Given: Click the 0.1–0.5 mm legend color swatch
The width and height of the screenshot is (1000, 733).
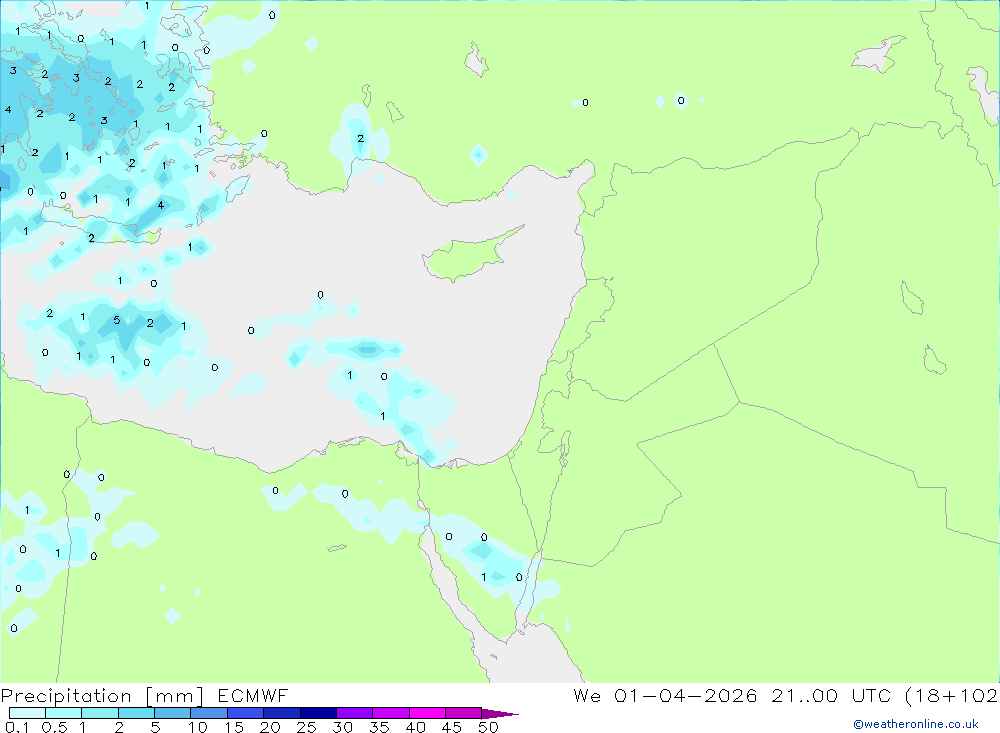Looking at the screenshot, I should click(27, 713).
